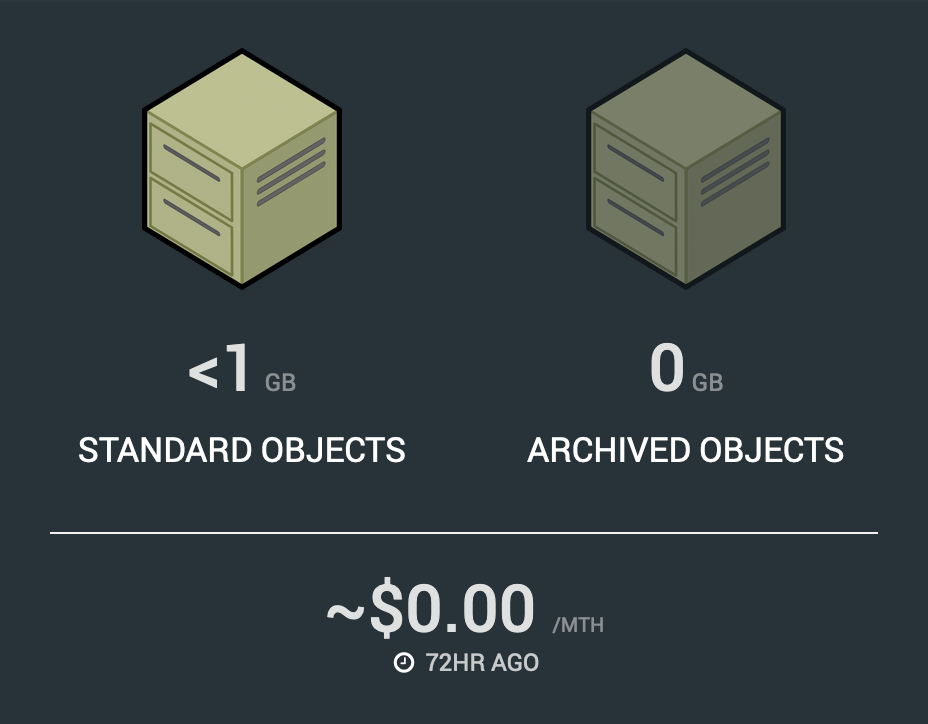Image resolution: width=928 pixels, height=724 pixels.
Task: Click the vent lines on the Archived cube
Action: 735,172
